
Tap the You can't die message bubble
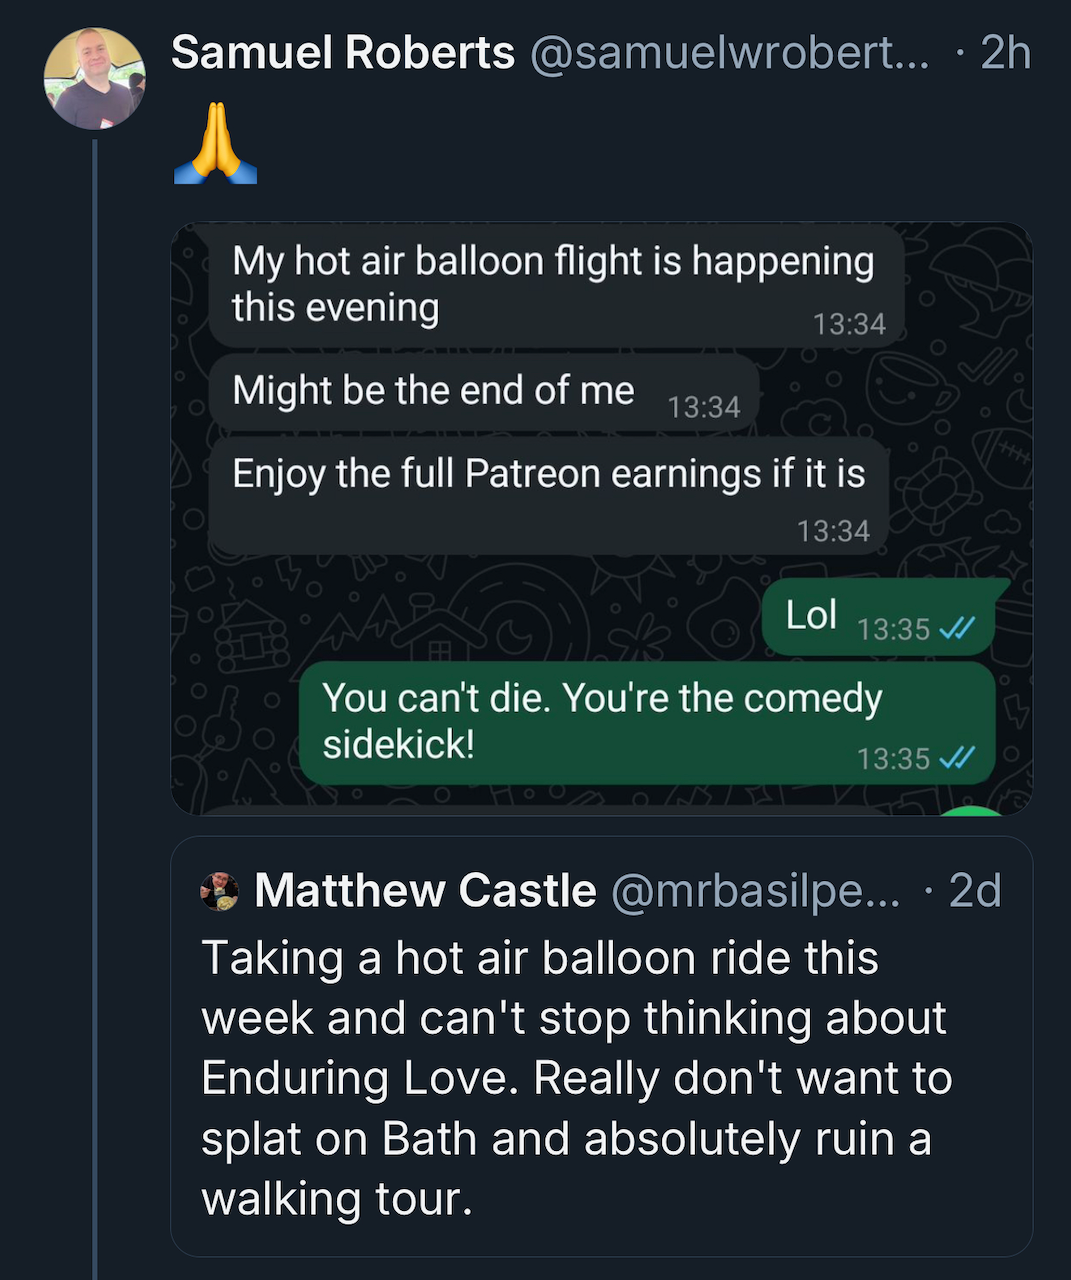648,722
